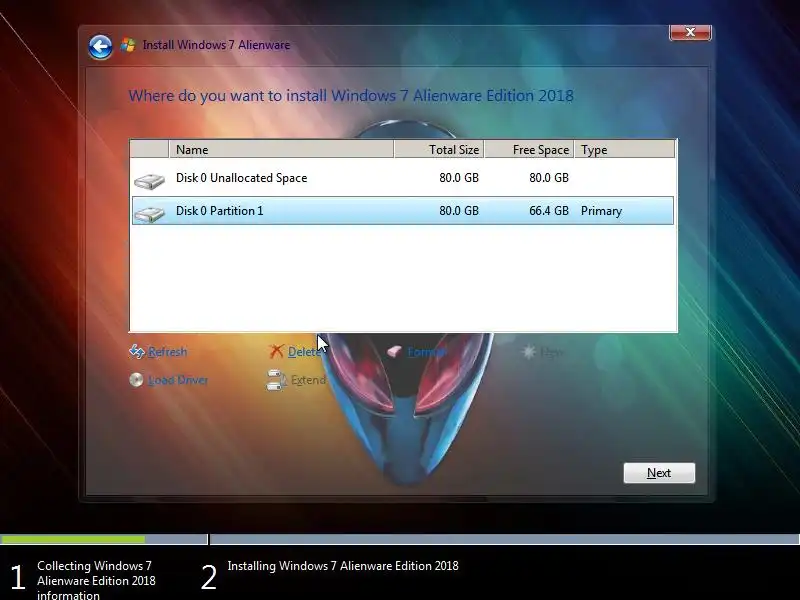Sort by the Type column header
Image resolution: width=800 pixels, height=600 pixels.
624,149
